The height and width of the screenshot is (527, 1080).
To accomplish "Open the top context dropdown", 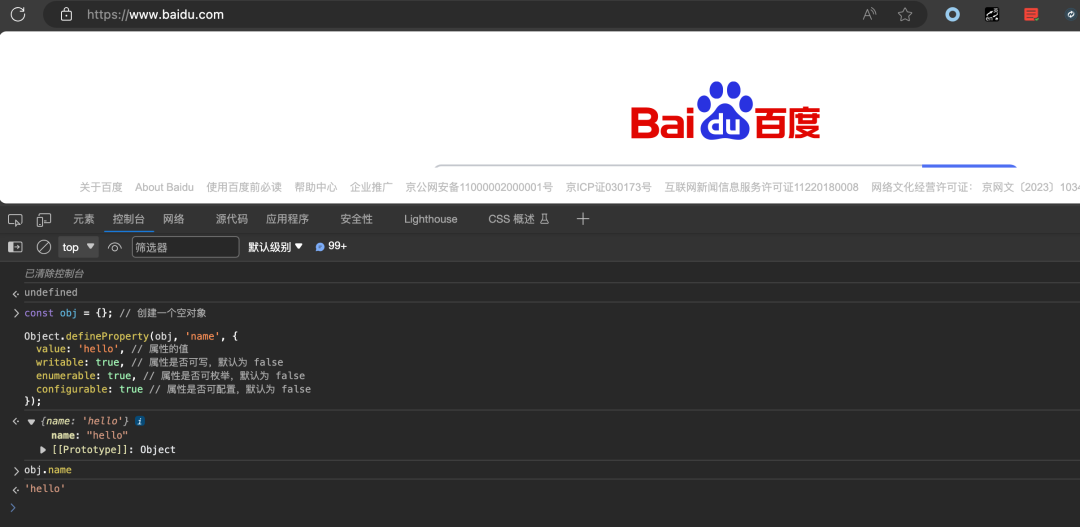I will point(79,247).
